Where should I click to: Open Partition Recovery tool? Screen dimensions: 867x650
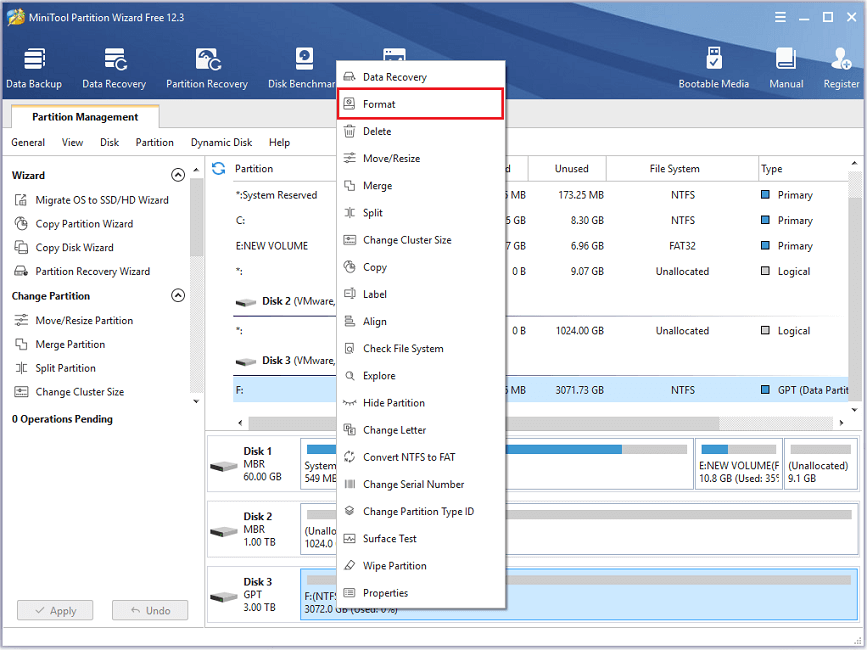207,69
